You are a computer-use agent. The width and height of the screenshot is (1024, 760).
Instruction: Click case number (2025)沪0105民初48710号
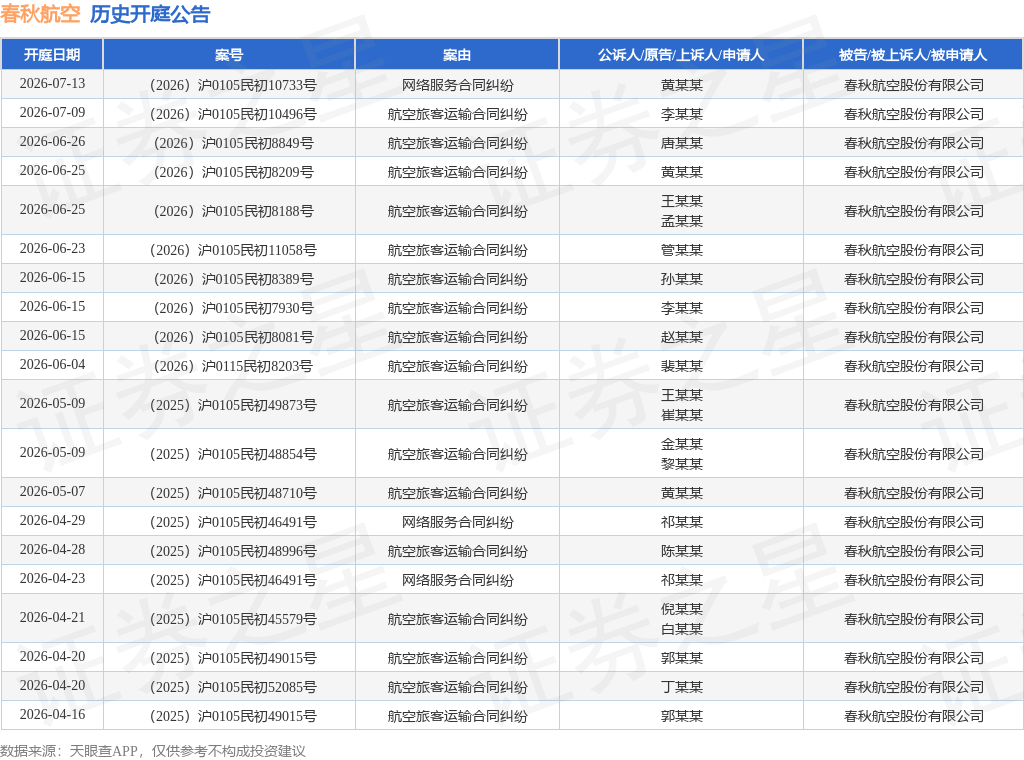(x=233, y=494)
